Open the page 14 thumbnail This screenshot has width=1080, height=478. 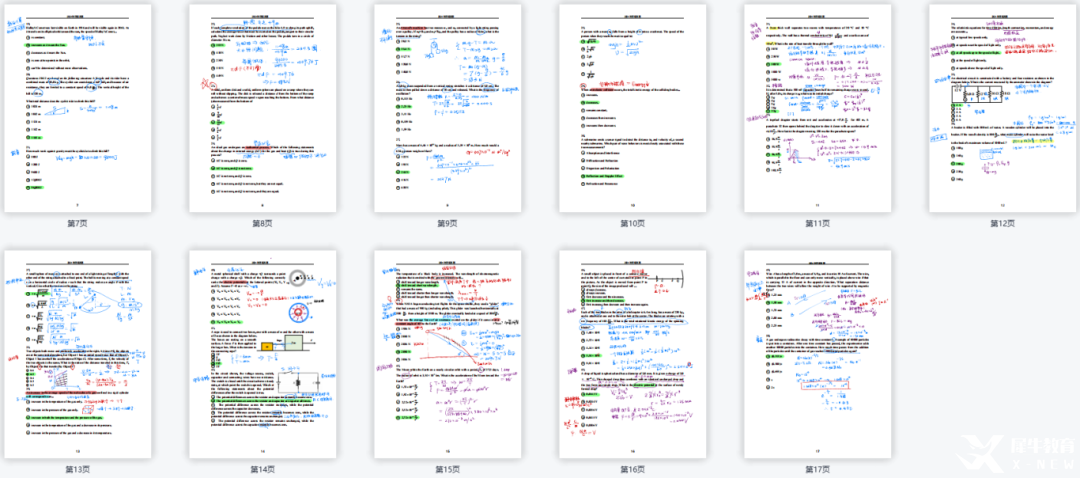click(x=262, y=355)
